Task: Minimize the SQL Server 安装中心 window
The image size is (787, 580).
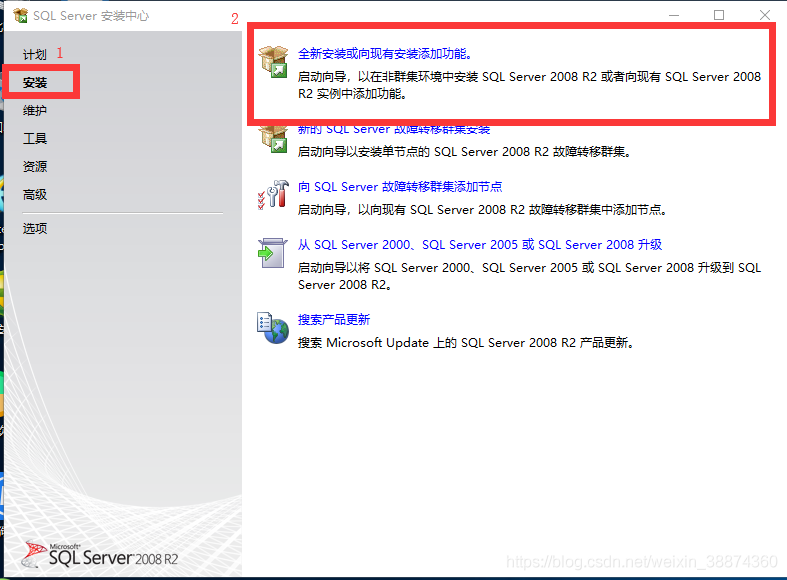Action: point(674,16)
